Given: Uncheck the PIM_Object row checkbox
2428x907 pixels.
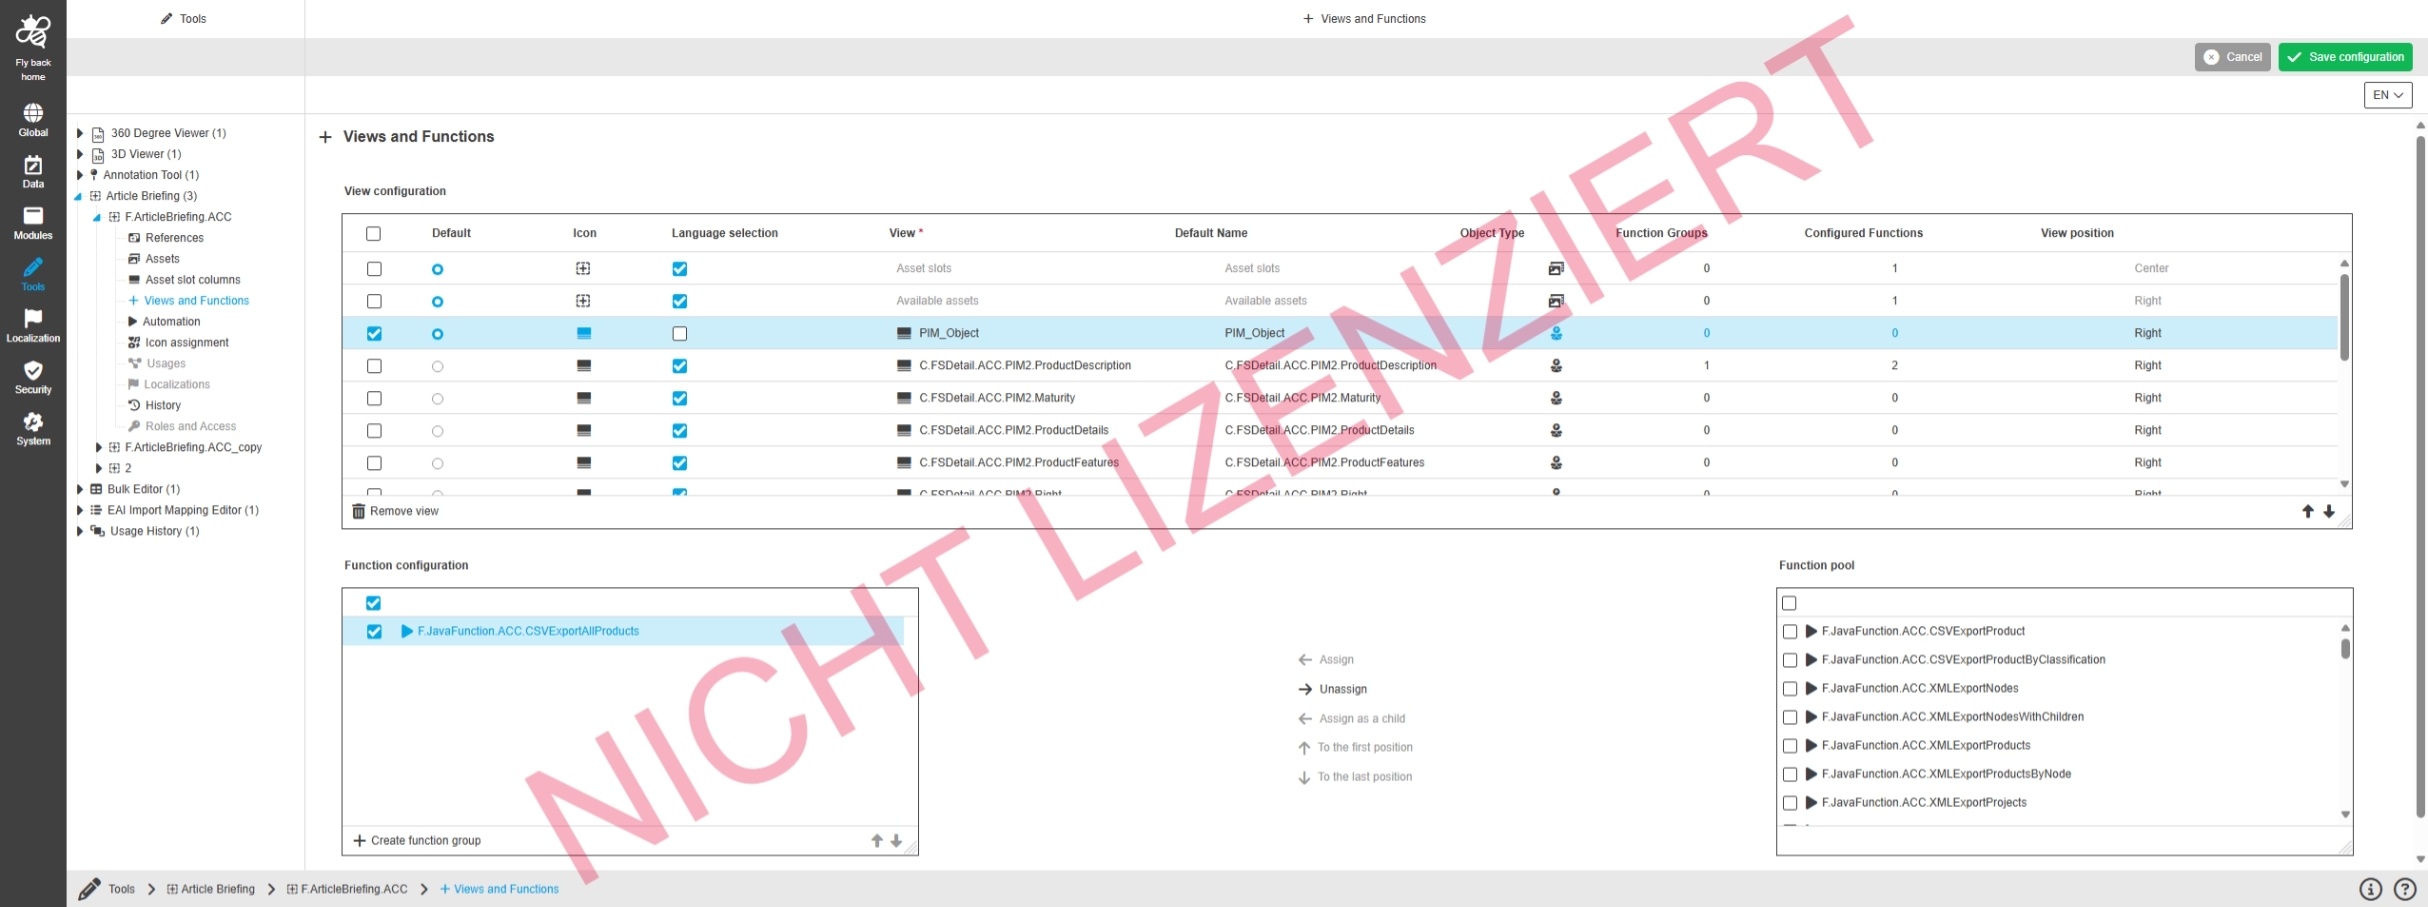Looking at the screenshot, I should [374, 334].
